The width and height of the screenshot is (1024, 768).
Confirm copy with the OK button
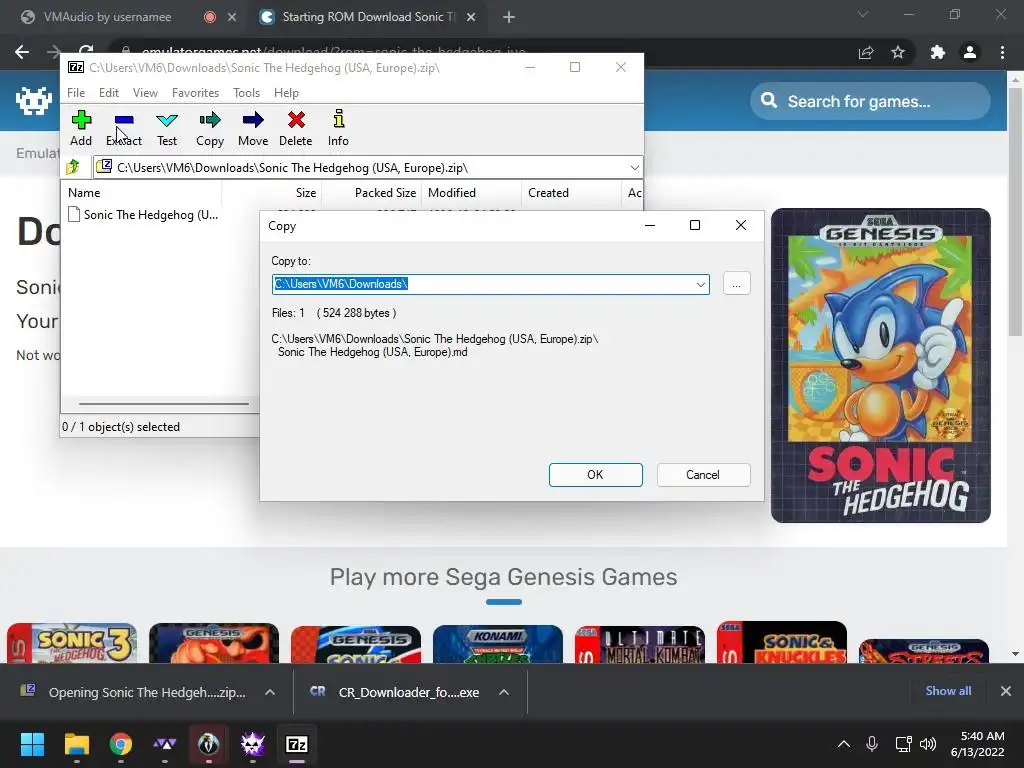(x=596, y=475)
